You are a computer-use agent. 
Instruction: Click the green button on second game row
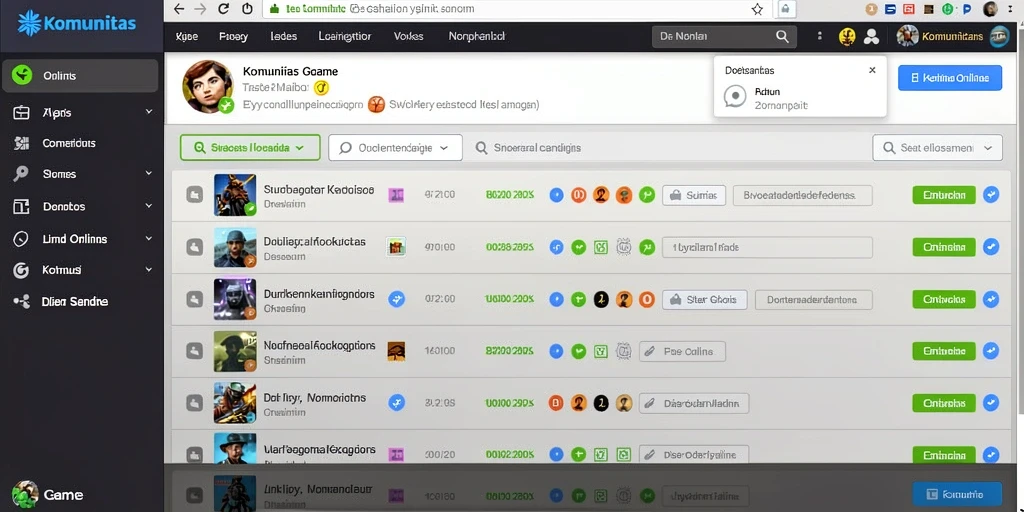point(944,247)
